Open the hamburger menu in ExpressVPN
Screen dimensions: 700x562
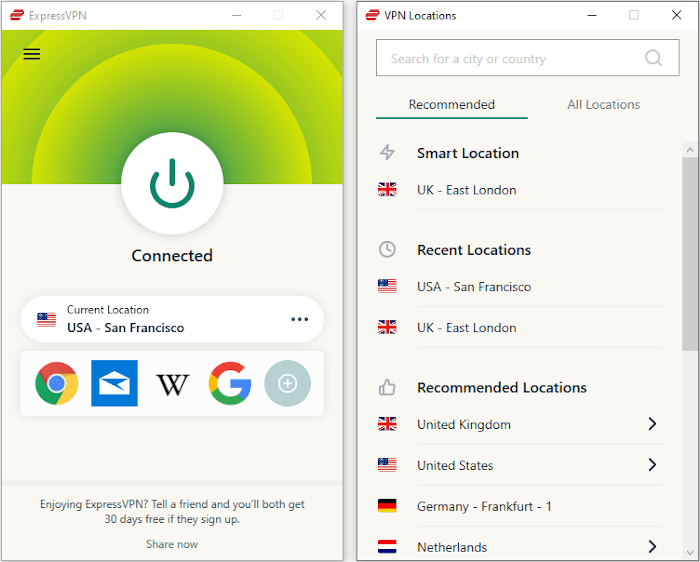[32, 54]
